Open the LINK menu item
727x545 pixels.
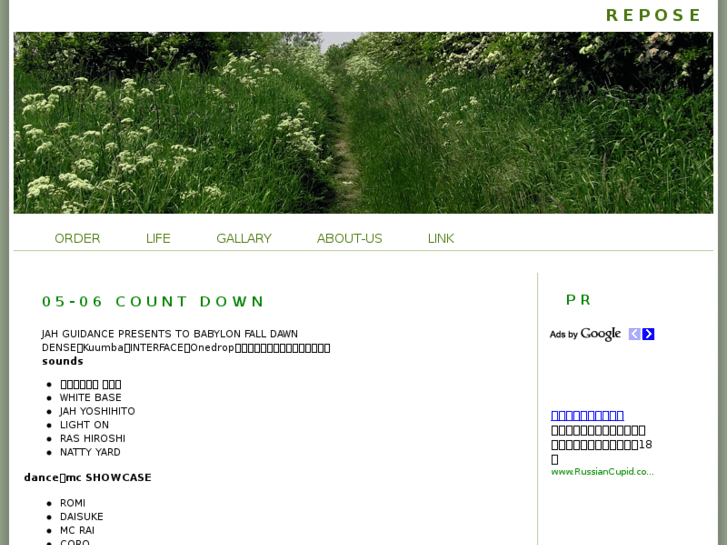[x=441, y=238]
